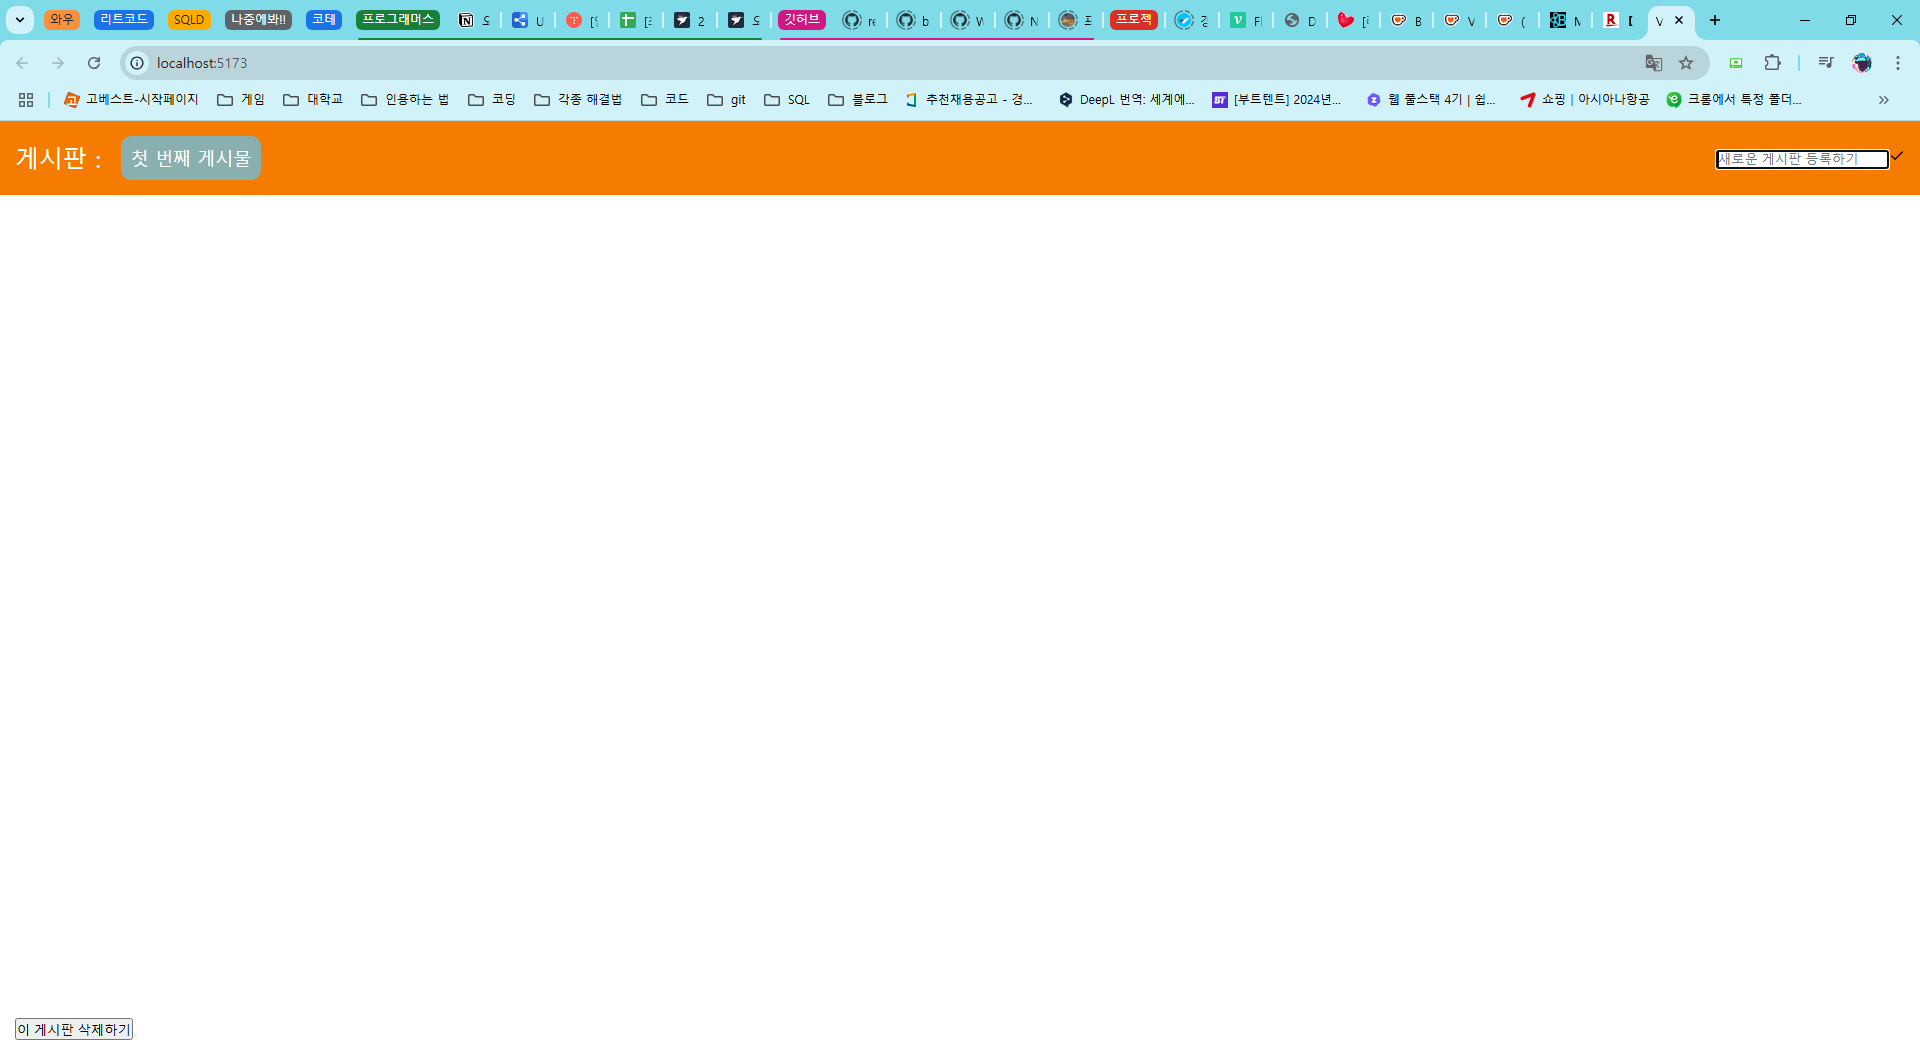The width and height of the screenshot is (1920, 1040).
Task: Expand the 와우 tab group
Action: (x=62, y=20)
